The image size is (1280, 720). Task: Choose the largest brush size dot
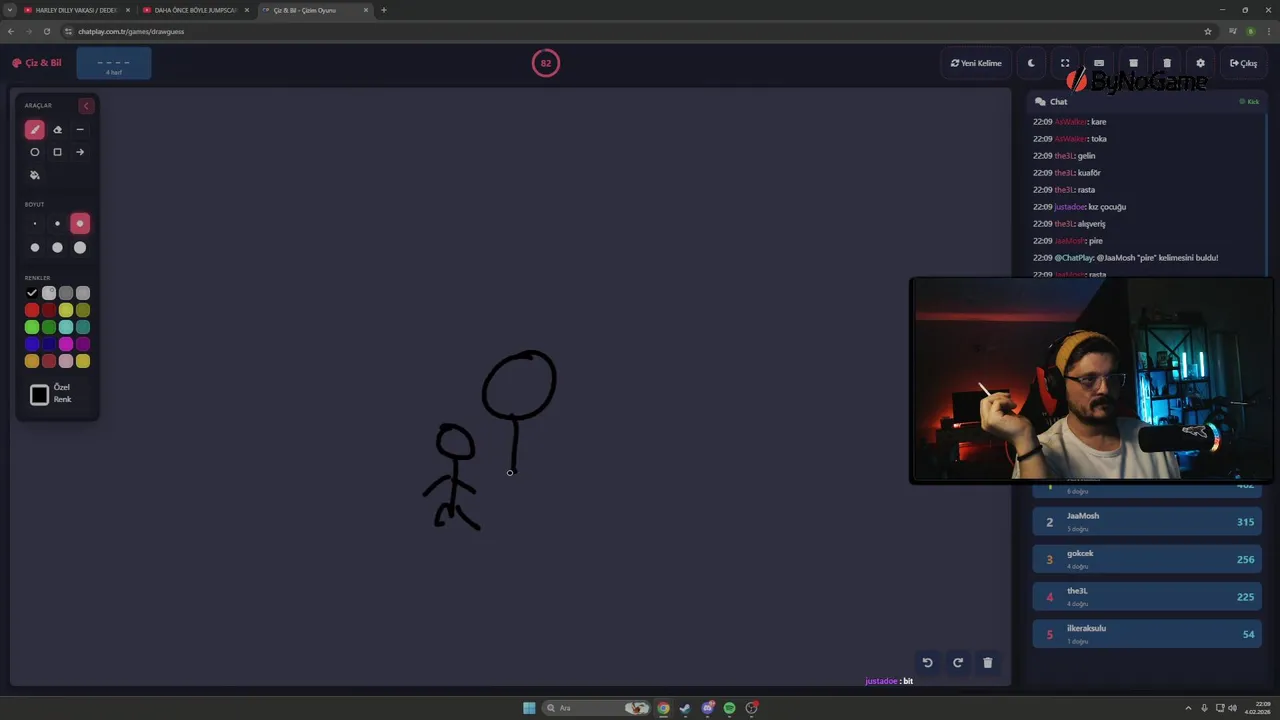tap(80, 247)
